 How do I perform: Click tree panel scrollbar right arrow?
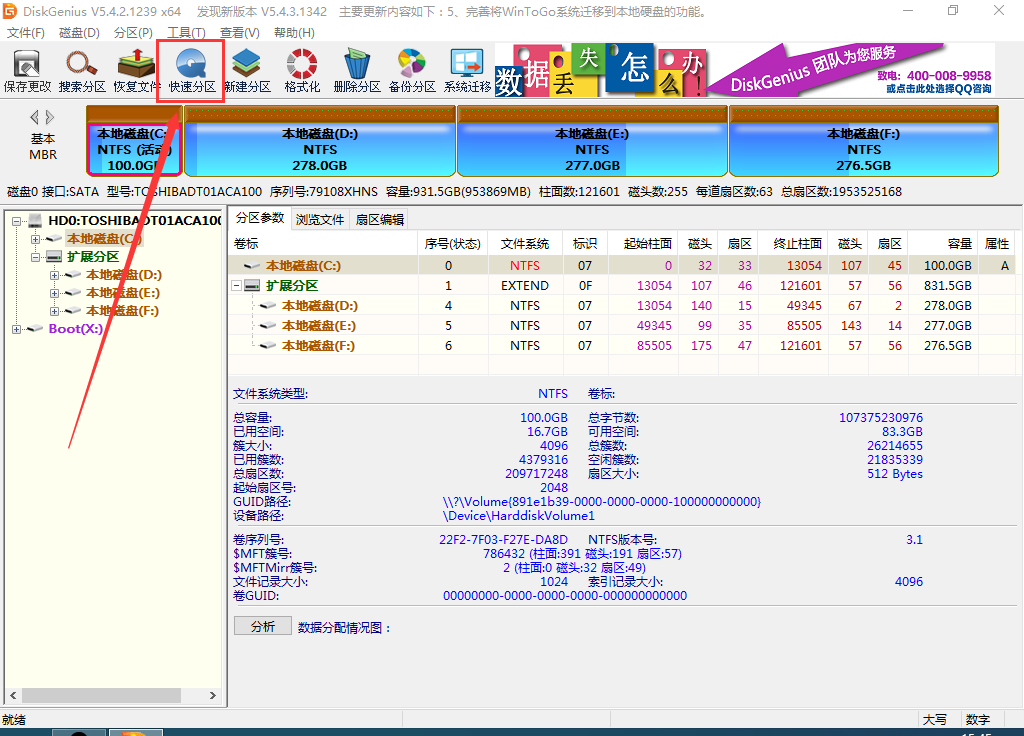coord(212,696)
